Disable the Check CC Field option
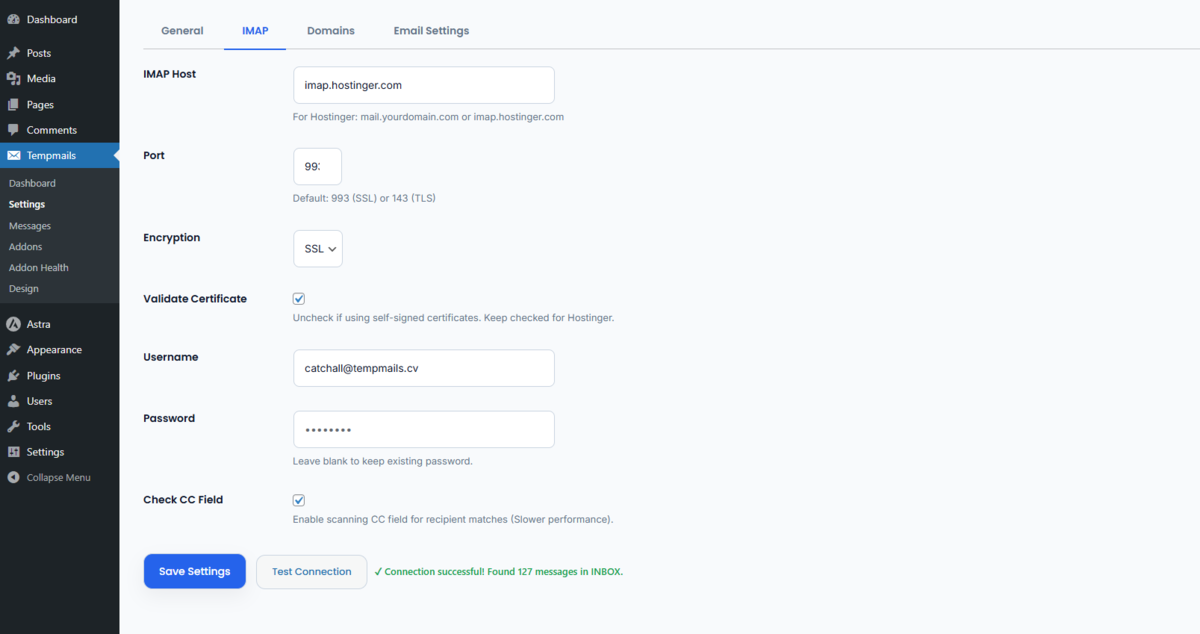Screen dimensions: 1200x634 (298, 499)
